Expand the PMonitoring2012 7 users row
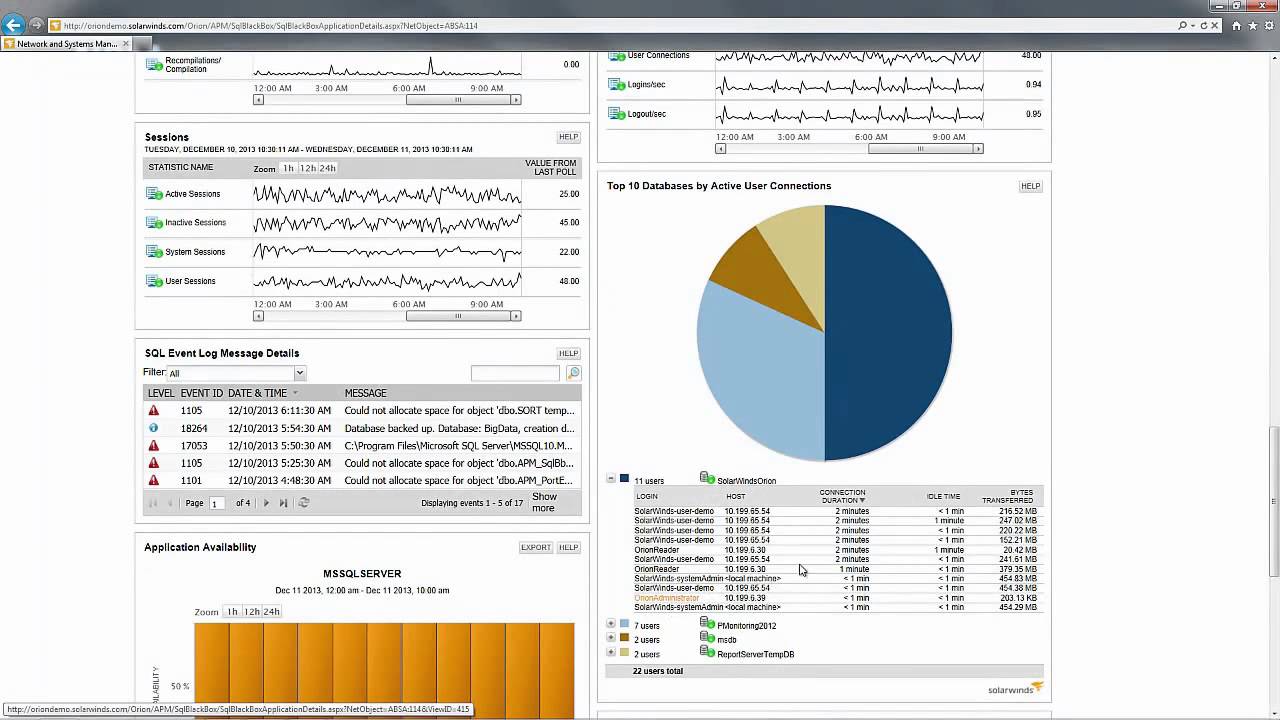 point(611,625)
